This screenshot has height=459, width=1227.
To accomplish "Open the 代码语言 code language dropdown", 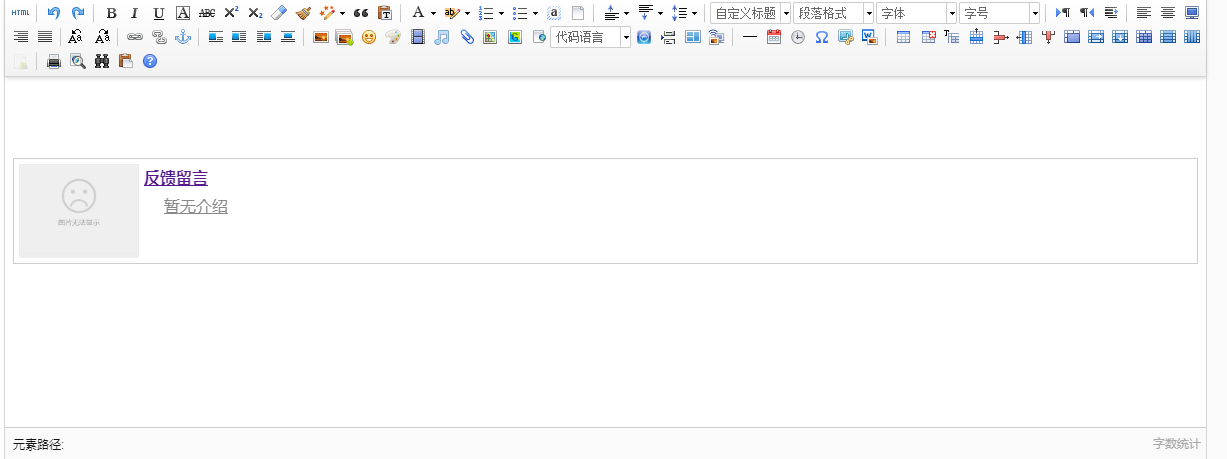I will click(590, 37).
